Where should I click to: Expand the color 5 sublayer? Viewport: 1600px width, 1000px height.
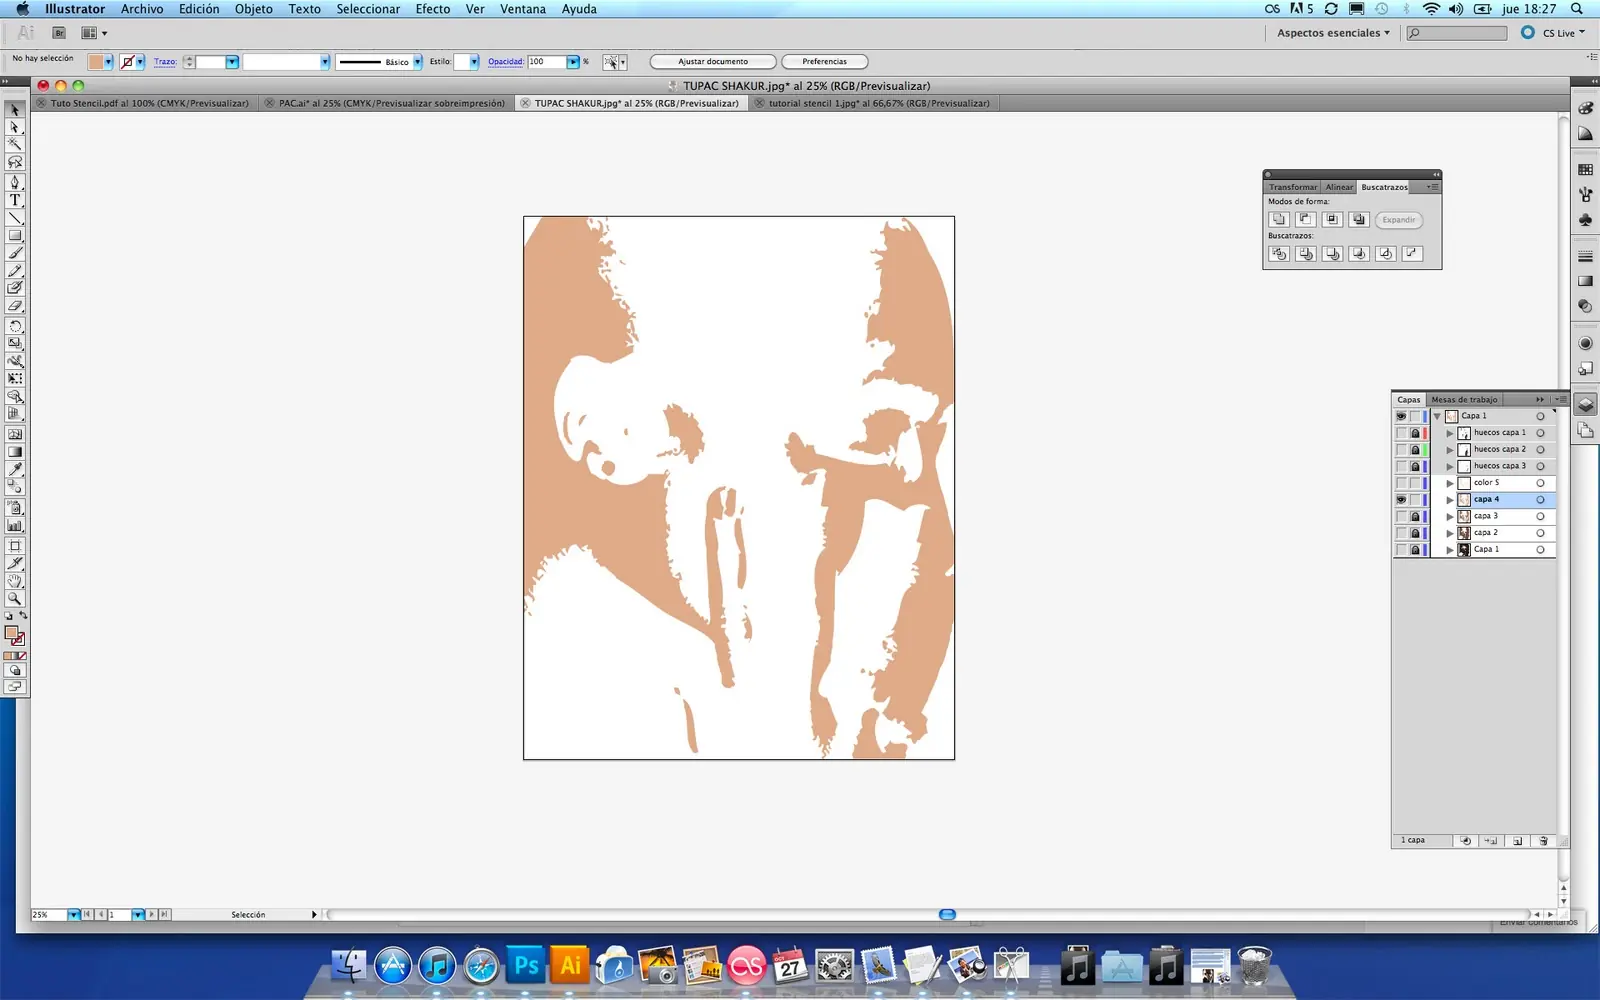[x=1450, y=483]
